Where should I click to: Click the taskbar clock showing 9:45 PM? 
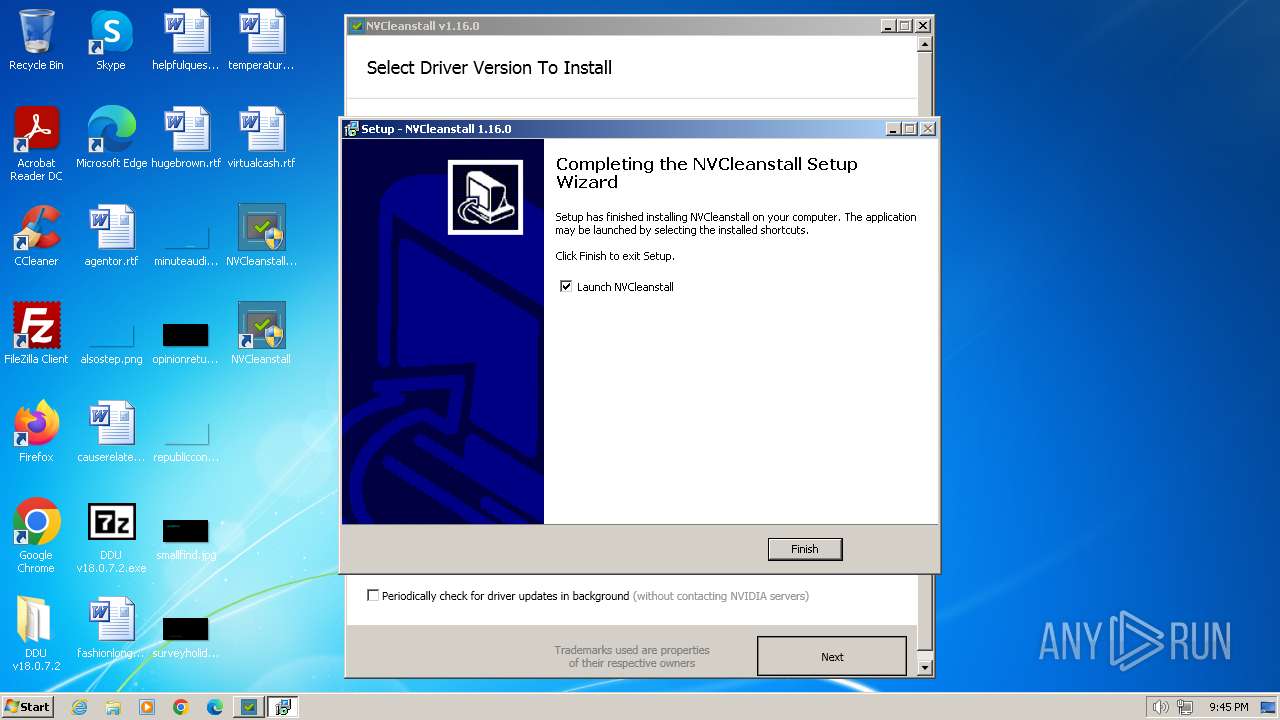coord(1229,707)
